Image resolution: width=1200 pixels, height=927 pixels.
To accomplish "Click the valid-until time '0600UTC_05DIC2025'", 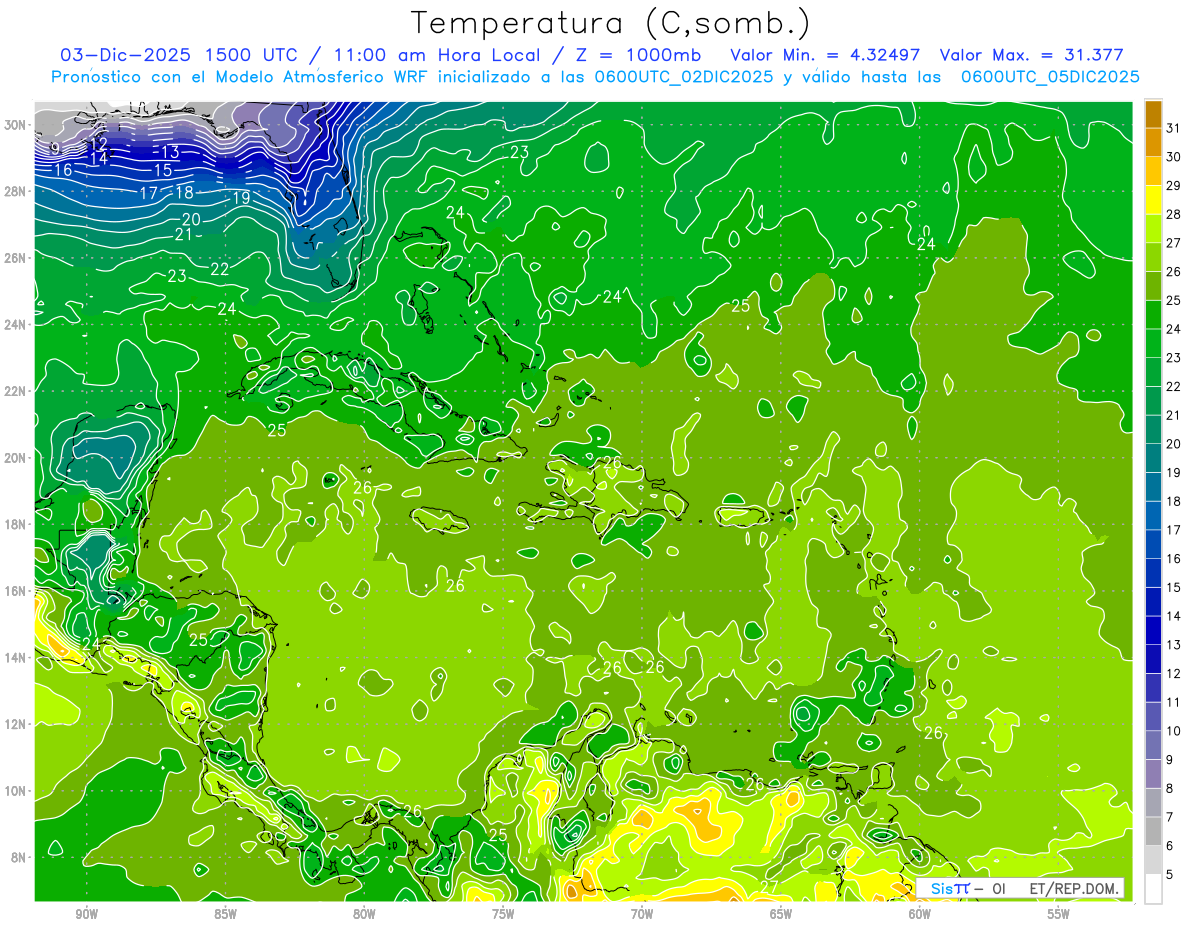I will point(1050,77).
